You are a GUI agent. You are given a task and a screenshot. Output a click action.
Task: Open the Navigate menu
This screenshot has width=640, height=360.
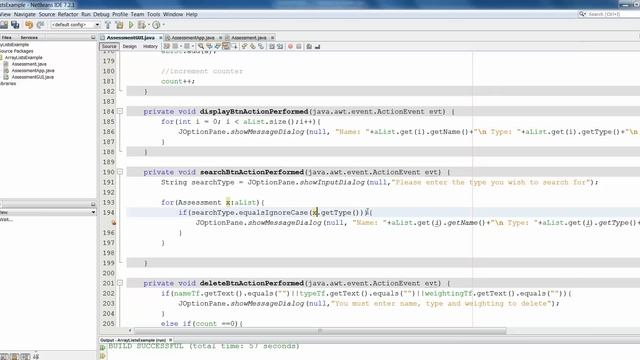click(x=24, y=14)
